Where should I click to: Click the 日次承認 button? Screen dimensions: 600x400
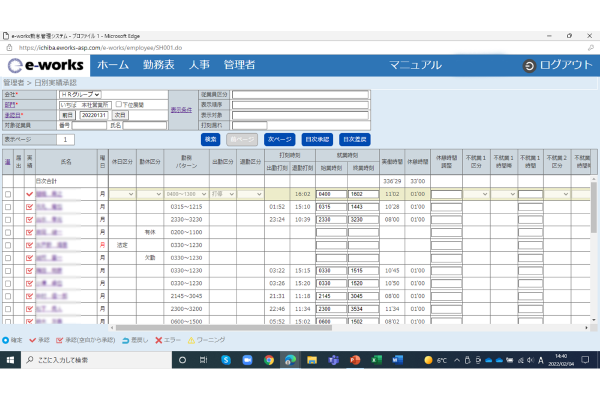point(317,140)
